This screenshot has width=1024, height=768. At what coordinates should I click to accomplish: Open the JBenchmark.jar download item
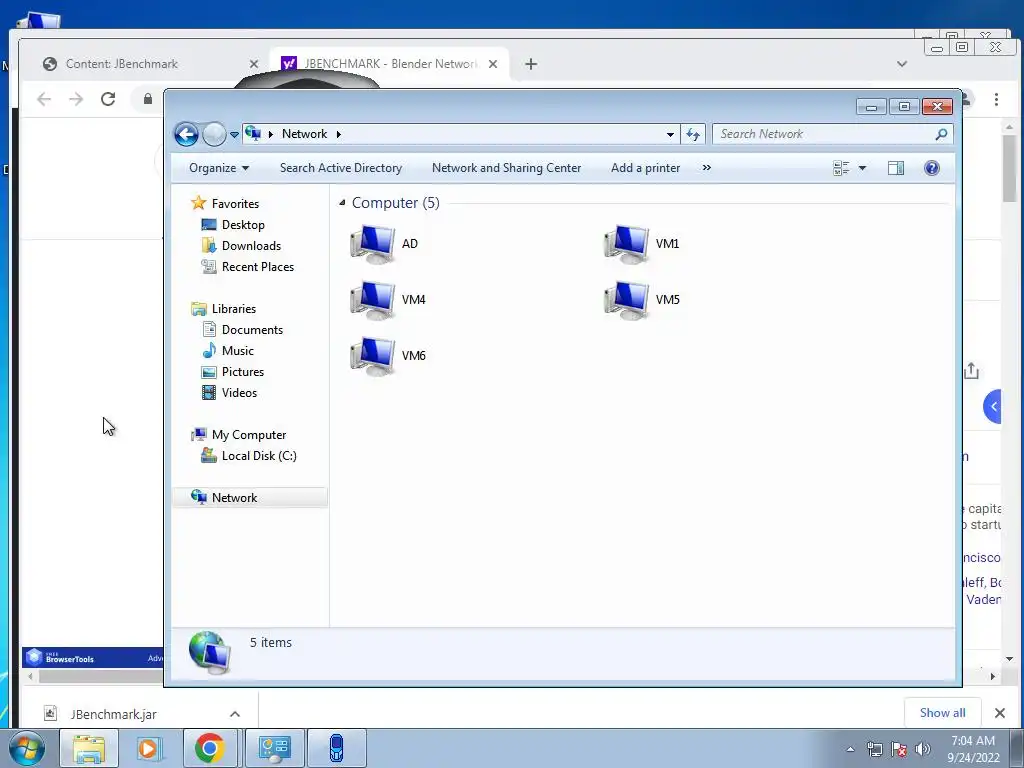[113, 714]
